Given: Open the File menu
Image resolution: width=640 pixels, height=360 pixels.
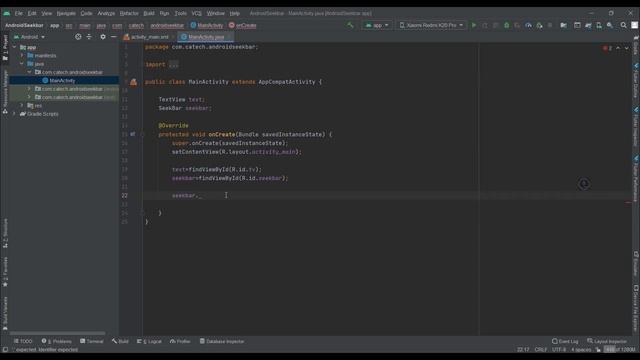Looking at the screenshot, I should point(18,13).
